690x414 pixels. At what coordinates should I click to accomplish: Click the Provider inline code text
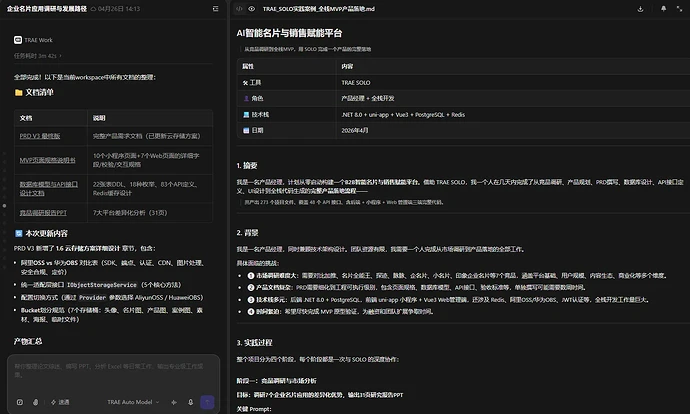(x=92, y=297)
